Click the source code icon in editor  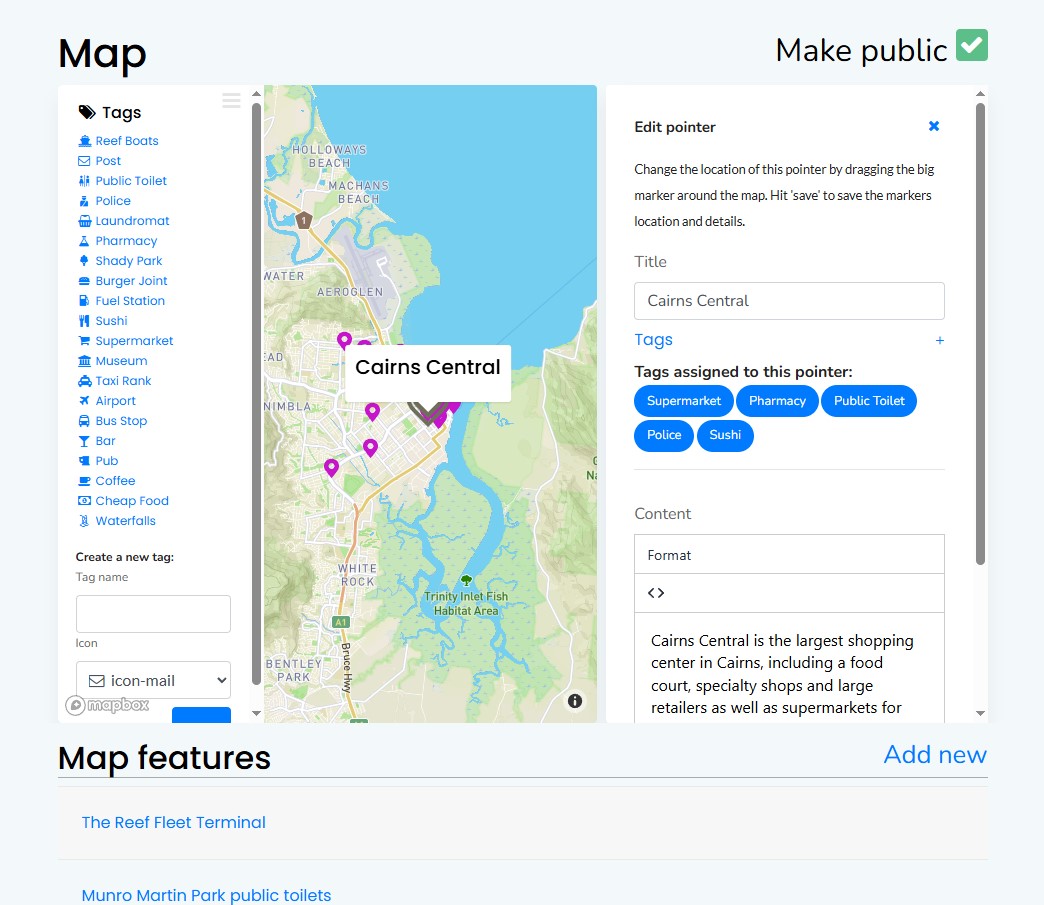[x=656, y=593]
